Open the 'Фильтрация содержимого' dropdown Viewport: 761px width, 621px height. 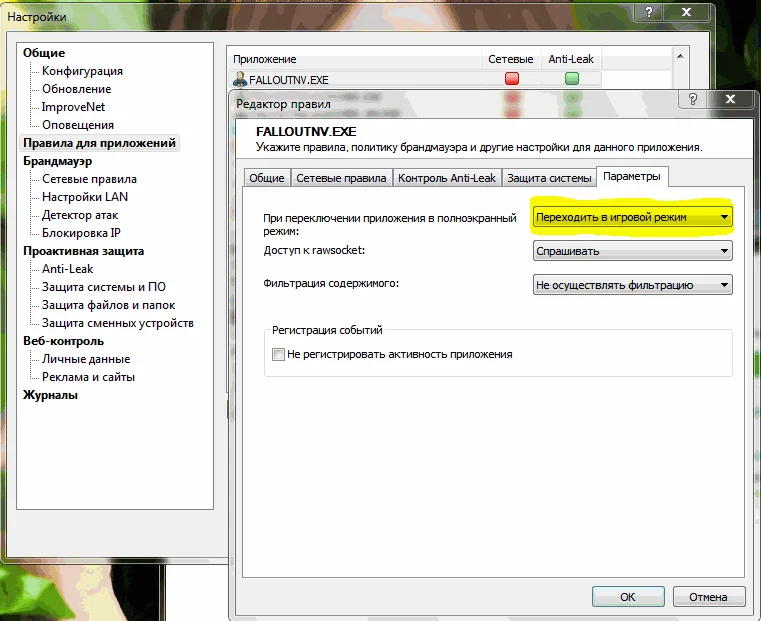[632, 285]
